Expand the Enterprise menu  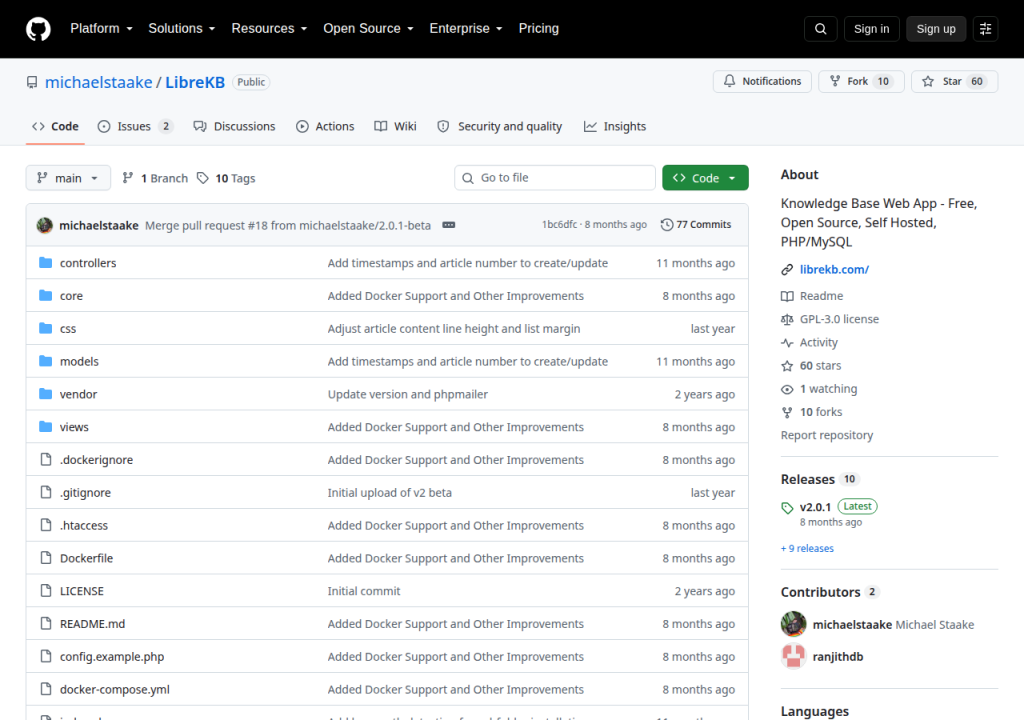[466, 29]
